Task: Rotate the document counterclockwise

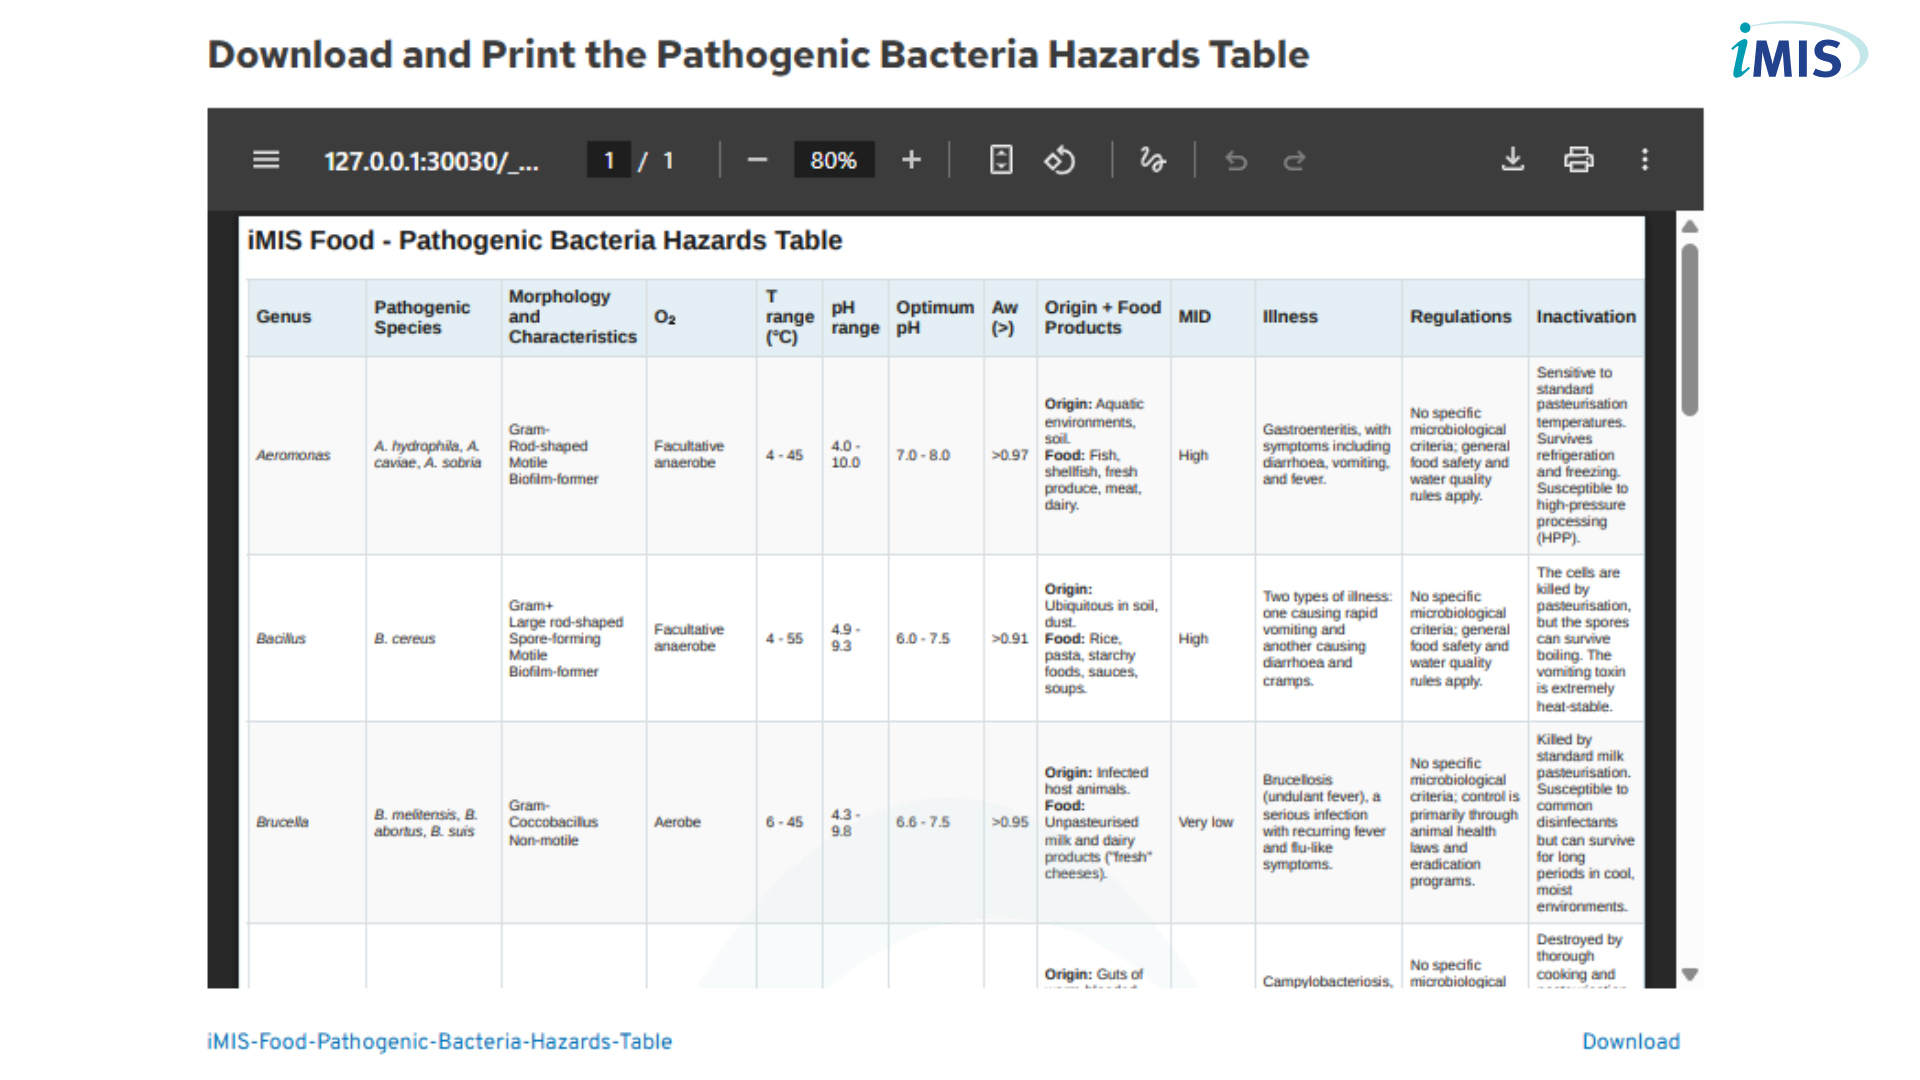Action: click(x=1060, y=160)
